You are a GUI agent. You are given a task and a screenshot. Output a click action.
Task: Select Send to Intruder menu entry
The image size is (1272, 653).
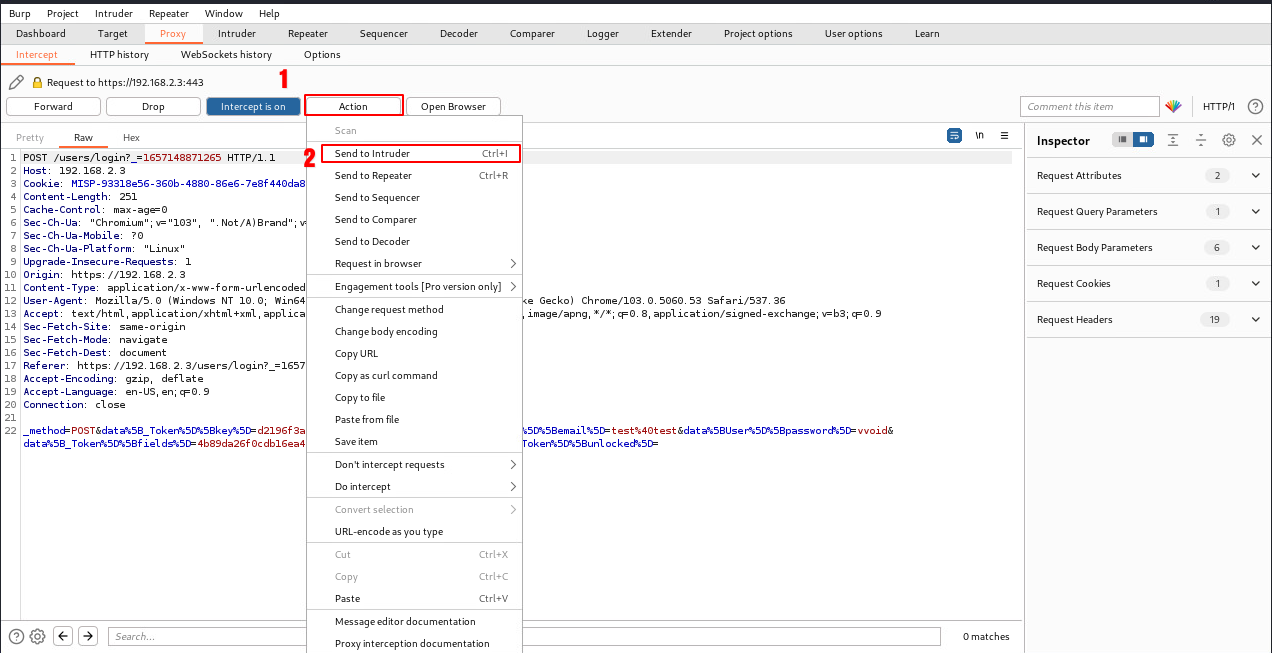[x=372, y=154]
